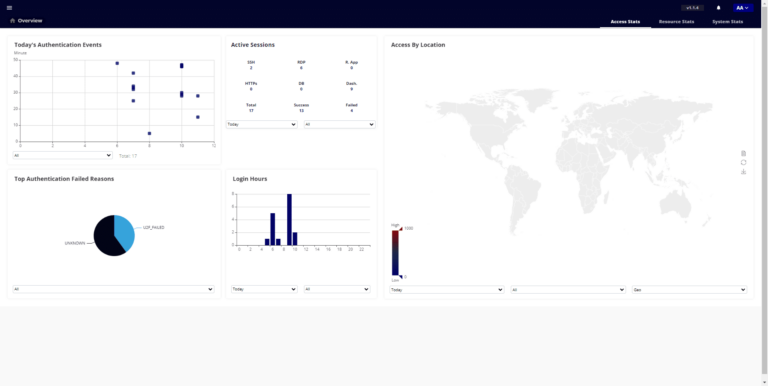This screenshot has height=386, width=768.
Task: Click the U2F_FAILED pie label
Action: (x=154, y=228)
